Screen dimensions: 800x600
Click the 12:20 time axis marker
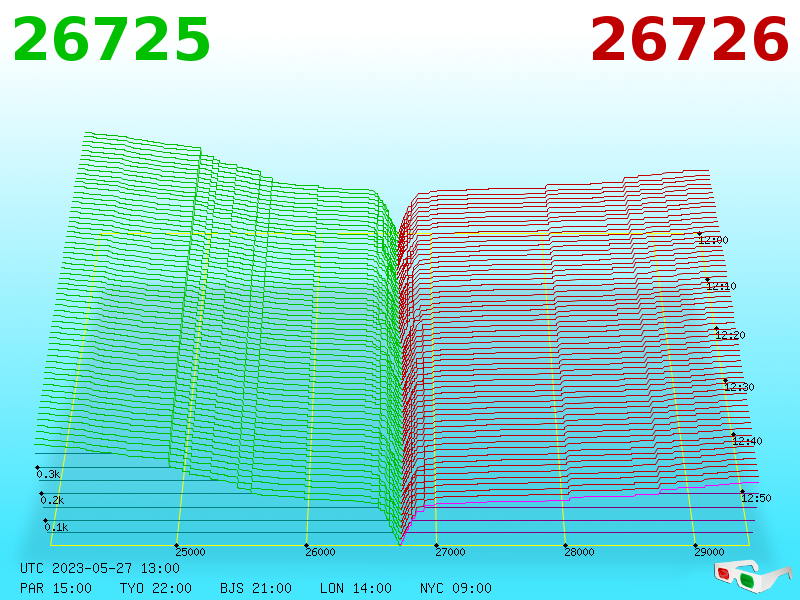tap(730, 335)
